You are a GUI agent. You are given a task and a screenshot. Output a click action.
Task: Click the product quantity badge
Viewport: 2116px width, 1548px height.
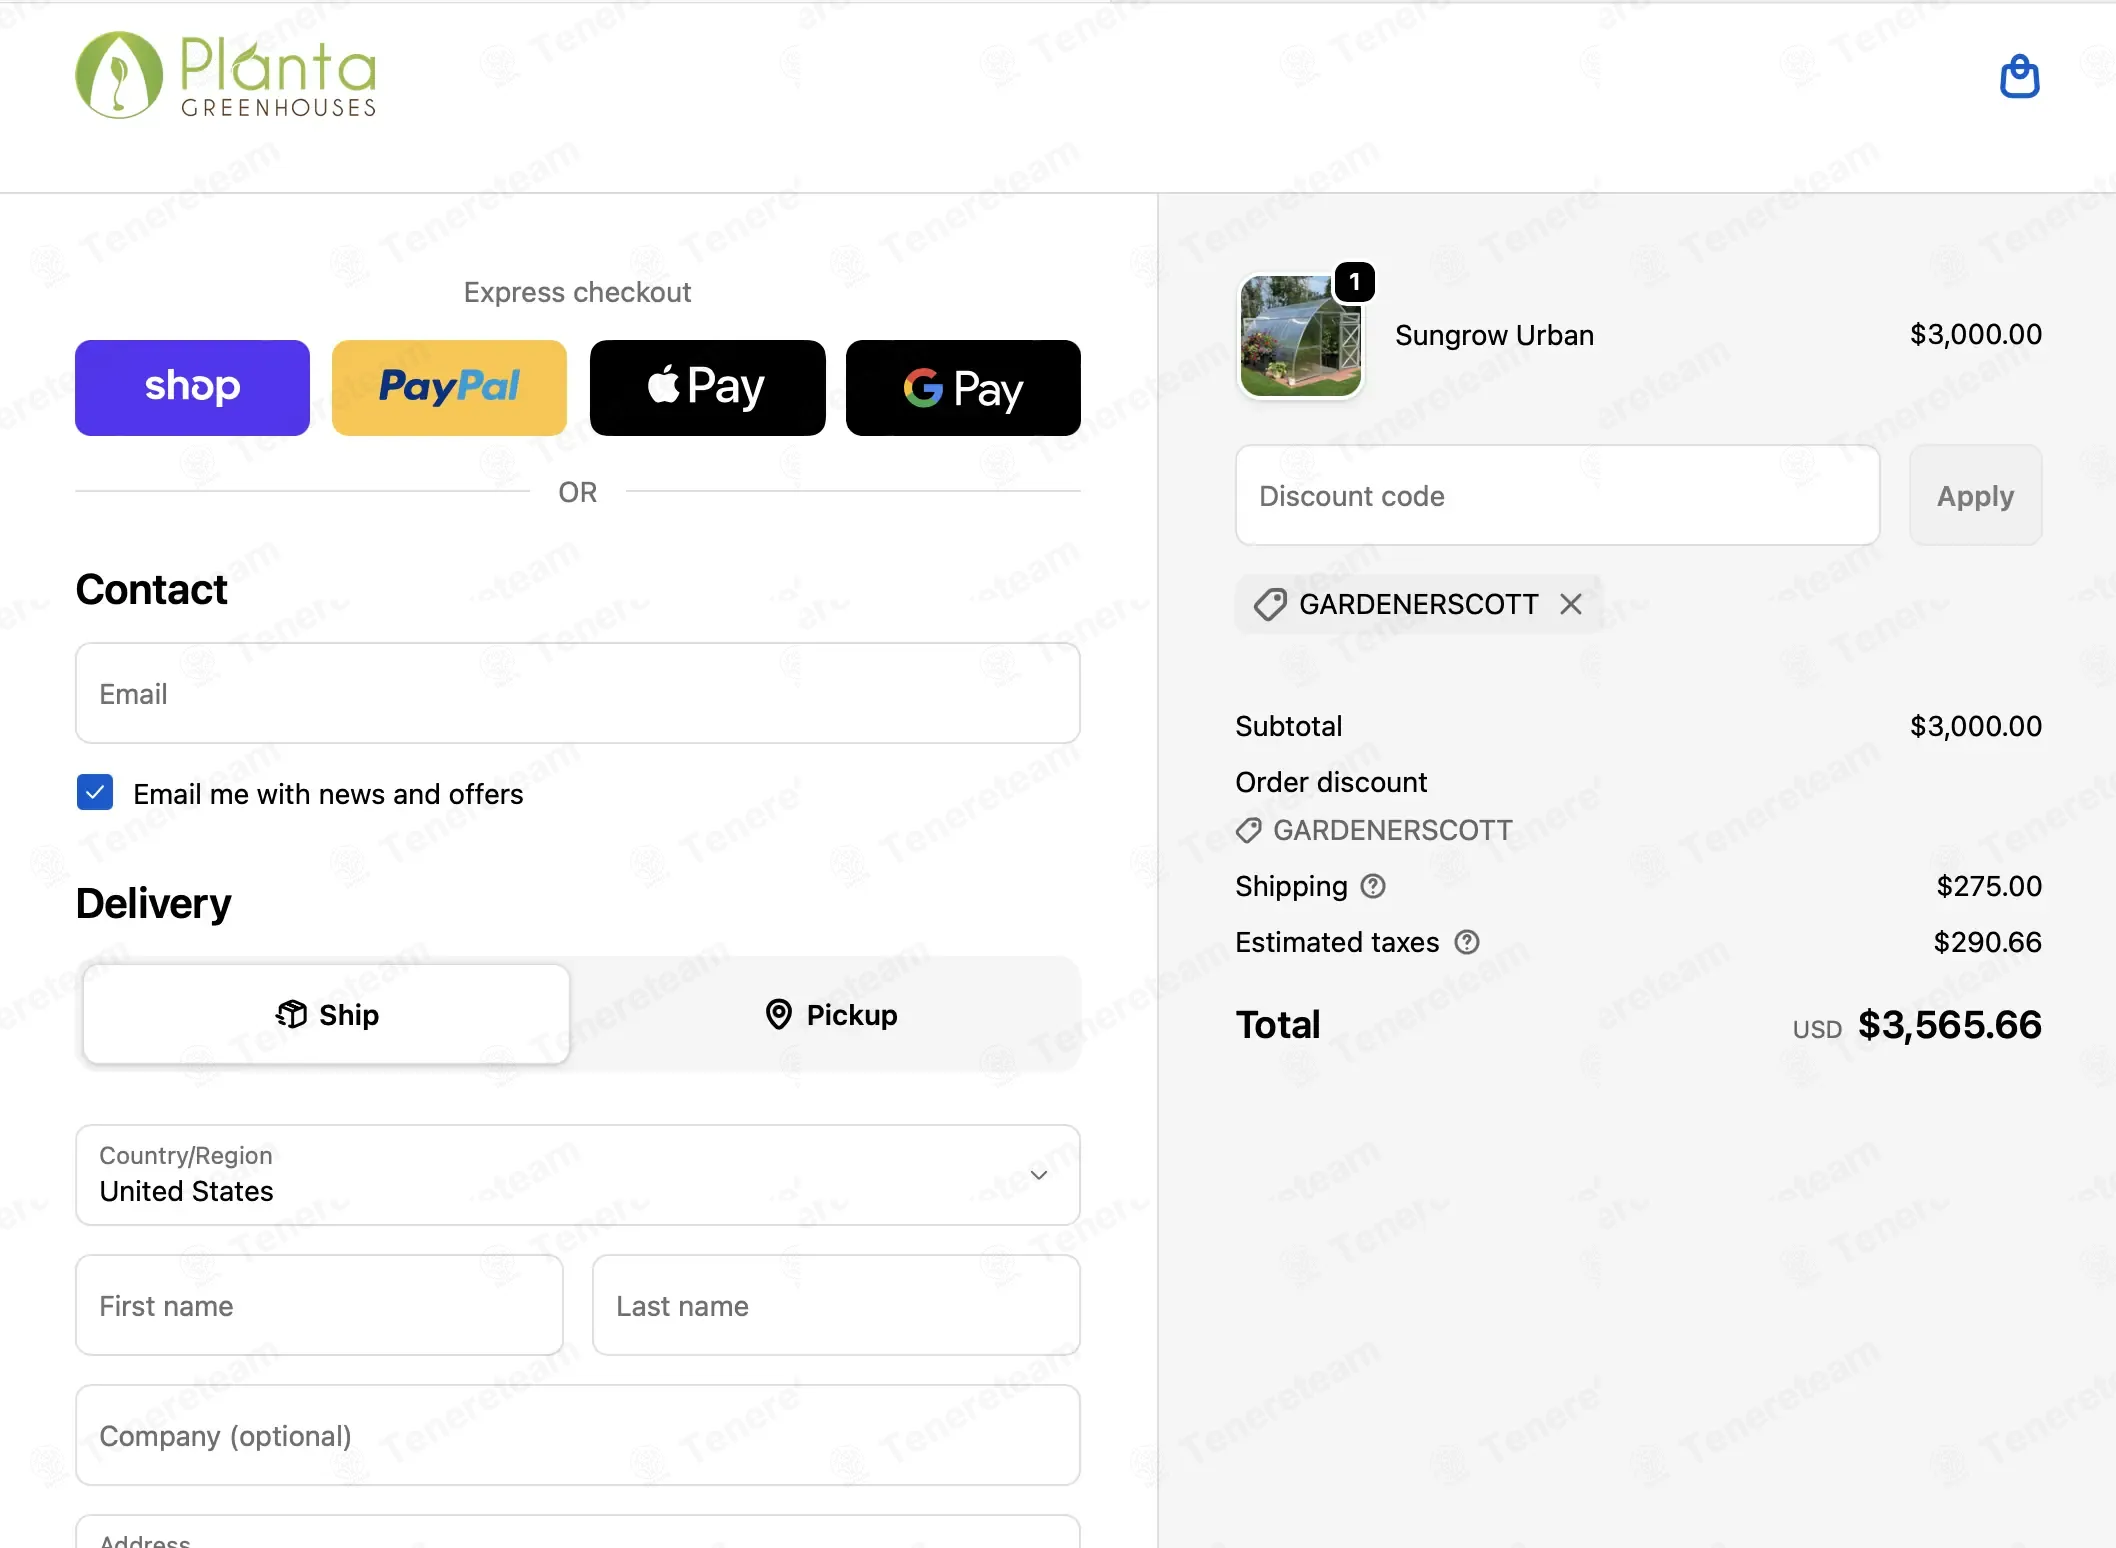pyautogui.click(x=1355, y=282)
